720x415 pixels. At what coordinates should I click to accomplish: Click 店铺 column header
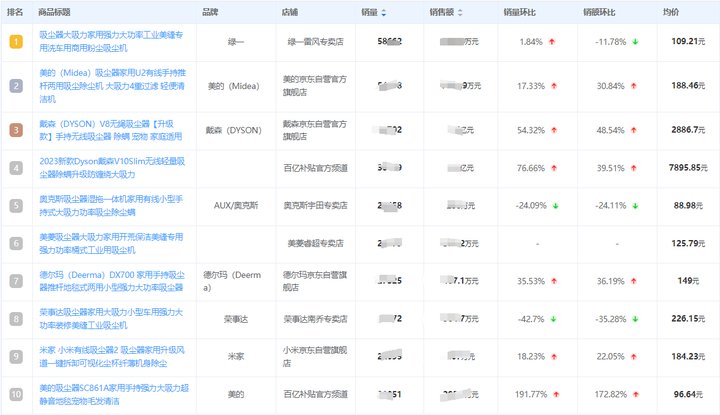(290, 12)
